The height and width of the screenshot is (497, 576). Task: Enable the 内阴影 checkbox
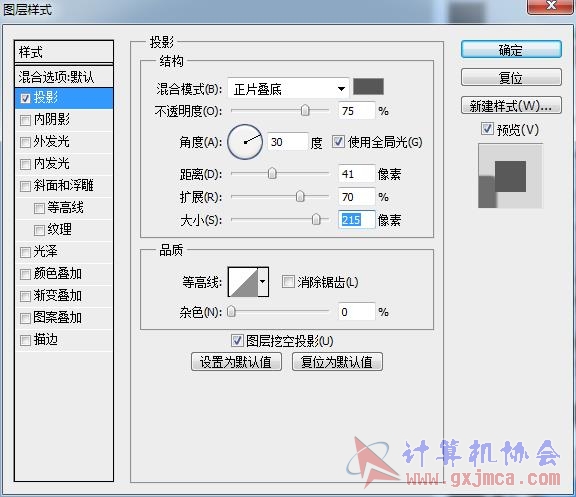point(25,120)
